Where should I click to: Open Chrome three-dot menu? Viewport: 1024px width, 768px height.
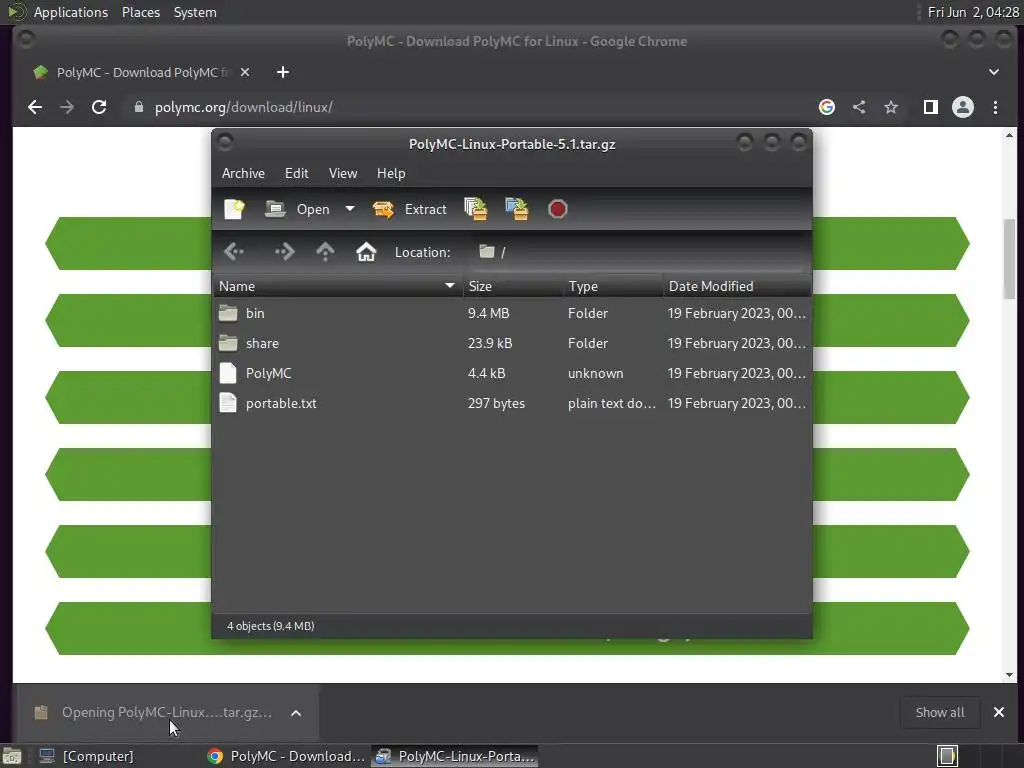pyautogui.click(x=995, y=107)
